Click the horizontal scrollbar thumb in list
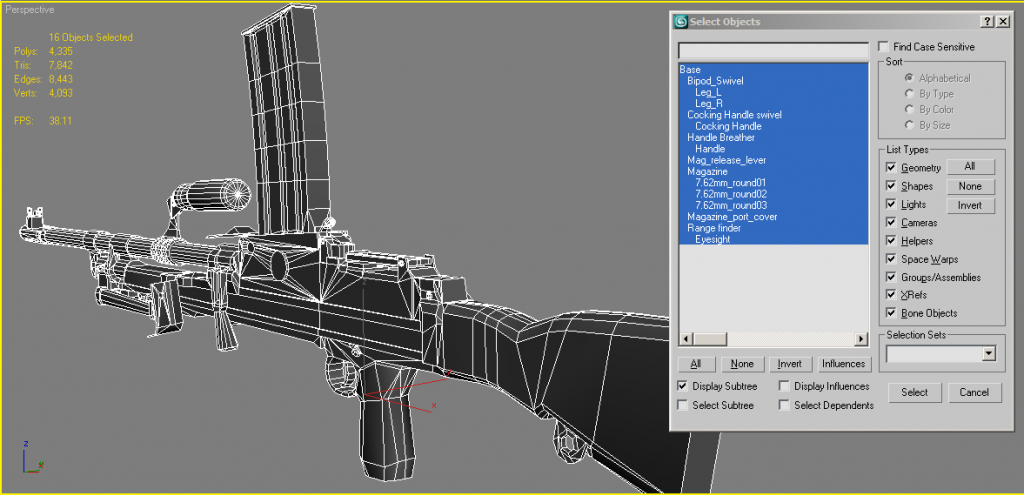 pyautogui.click(x=734, y=338)
